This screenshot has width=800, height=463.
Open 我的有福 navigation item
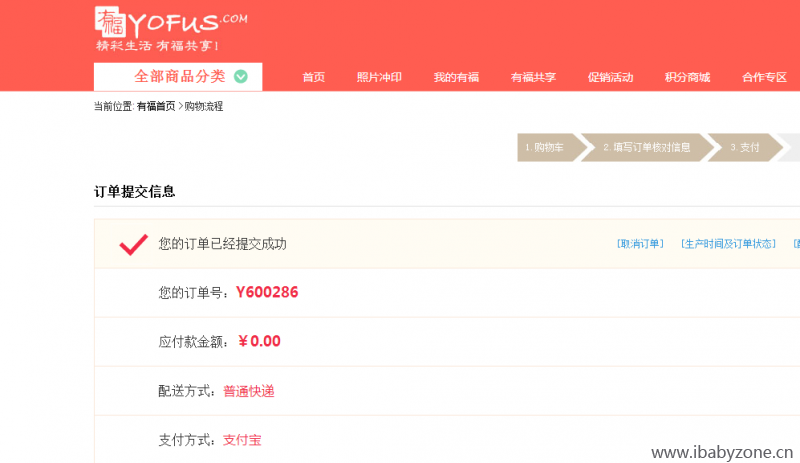(456, 77)
